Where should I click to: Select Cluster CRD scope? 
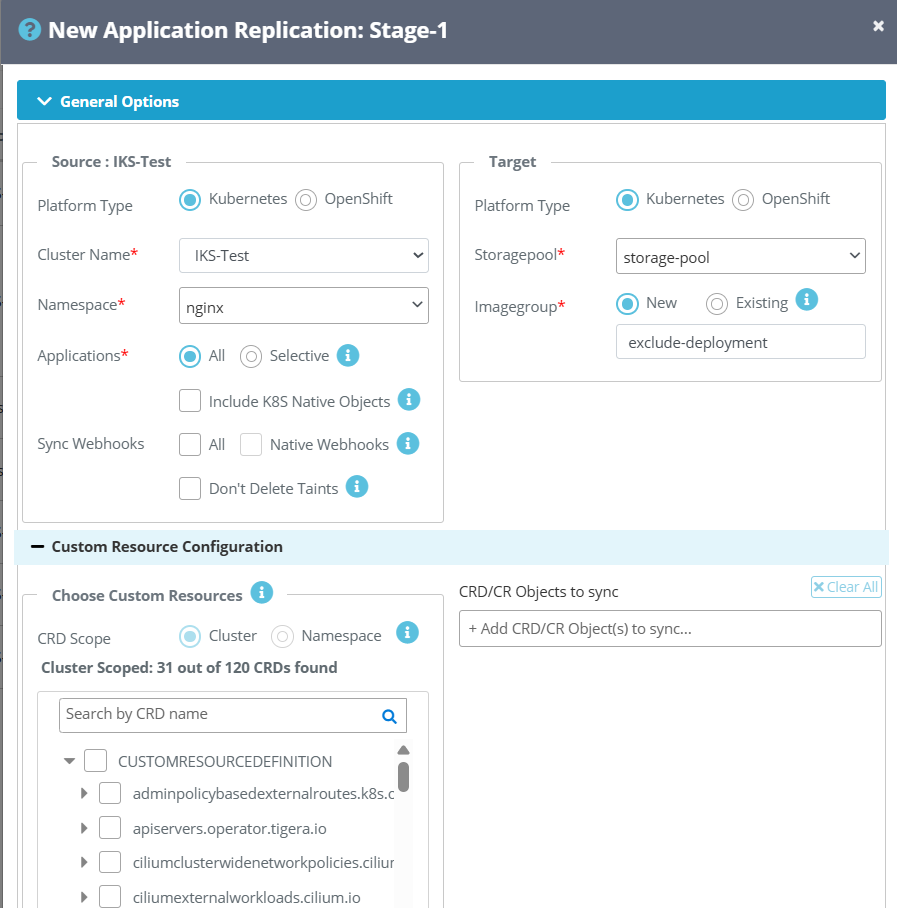click(190, 636)
